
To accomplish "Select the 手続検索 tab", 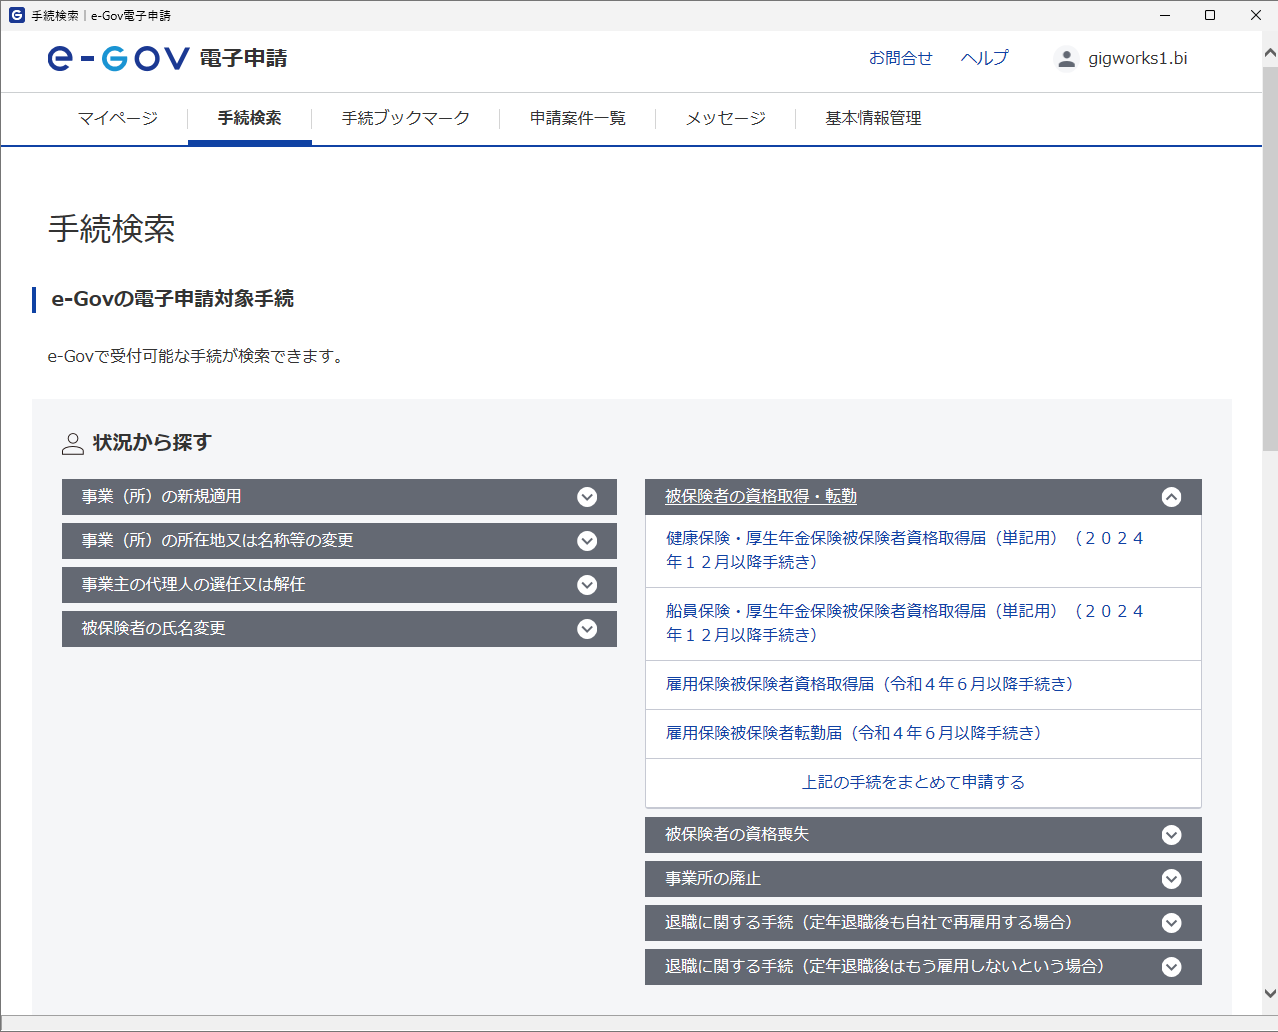I will [250, 118].
